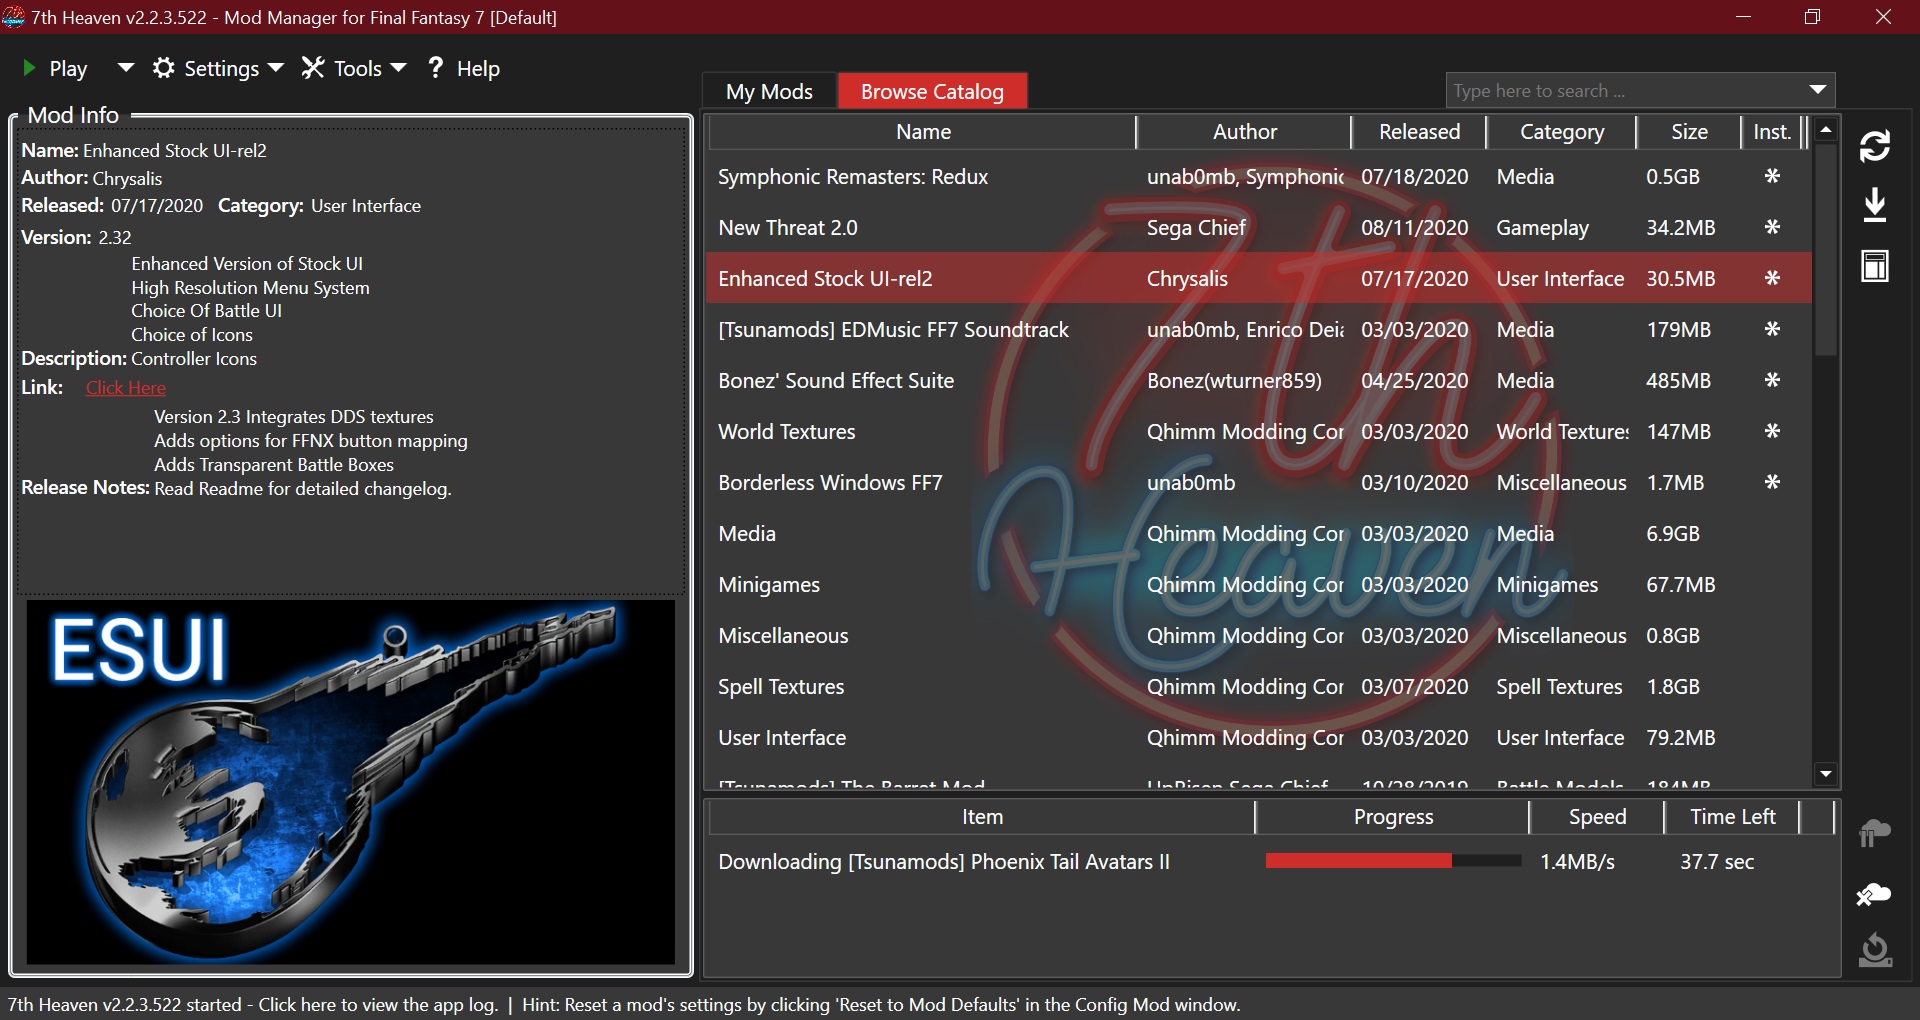The image size is (1920, 1020).
Task: Click Item column header in downloads
Action: pos(982,817)
